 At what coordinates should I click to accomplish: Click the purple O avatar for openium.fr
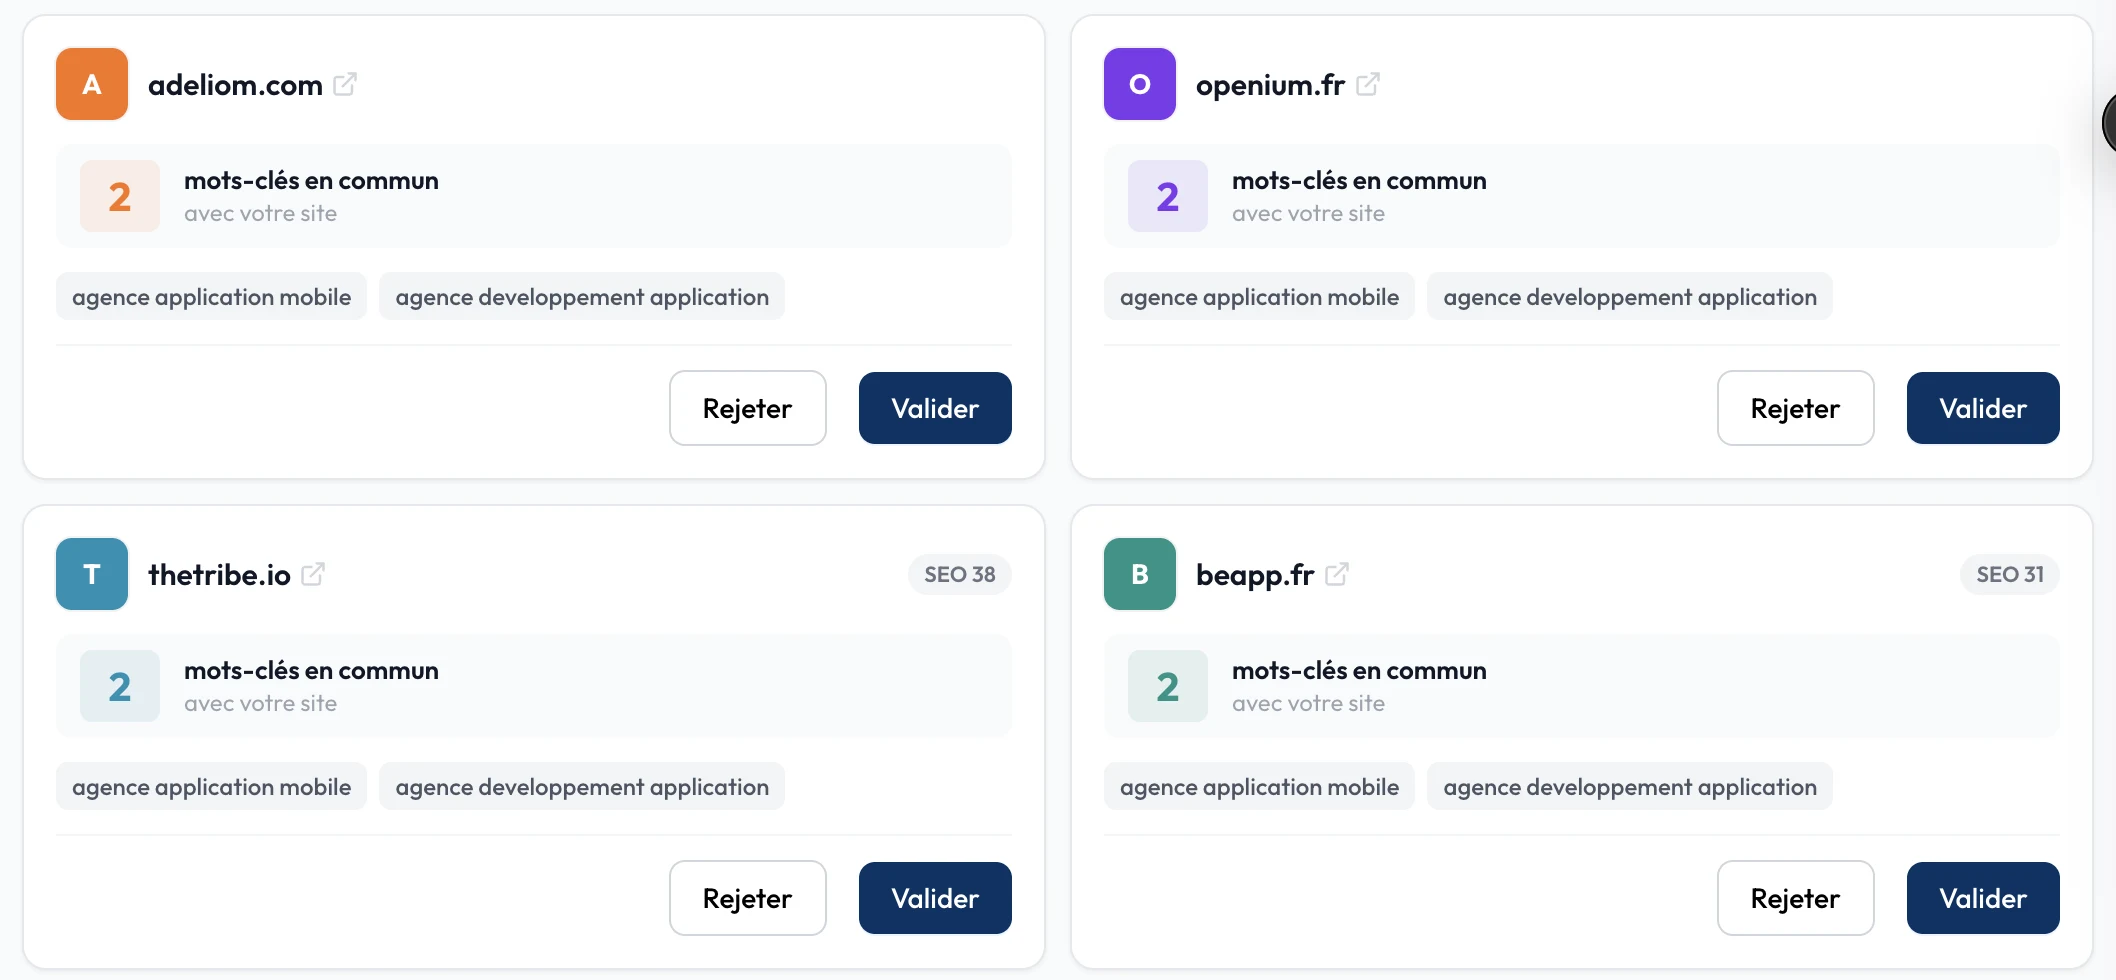(1140, 84)
